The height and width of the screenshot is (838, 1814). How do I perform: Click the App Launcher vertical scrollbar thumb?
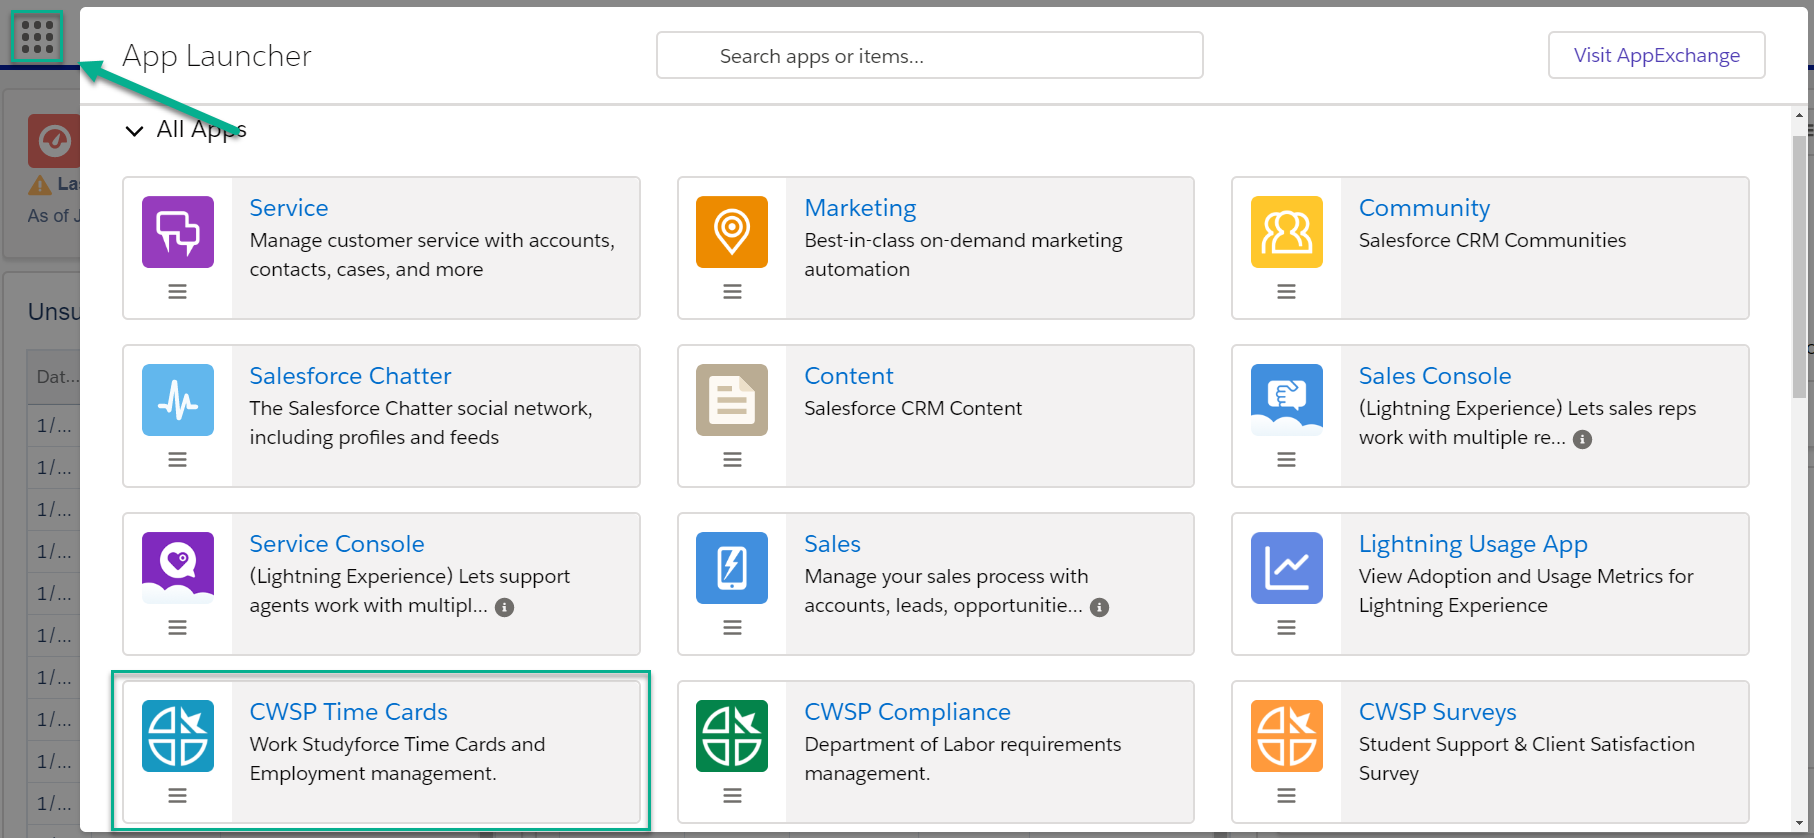(x=1799, y=267)
